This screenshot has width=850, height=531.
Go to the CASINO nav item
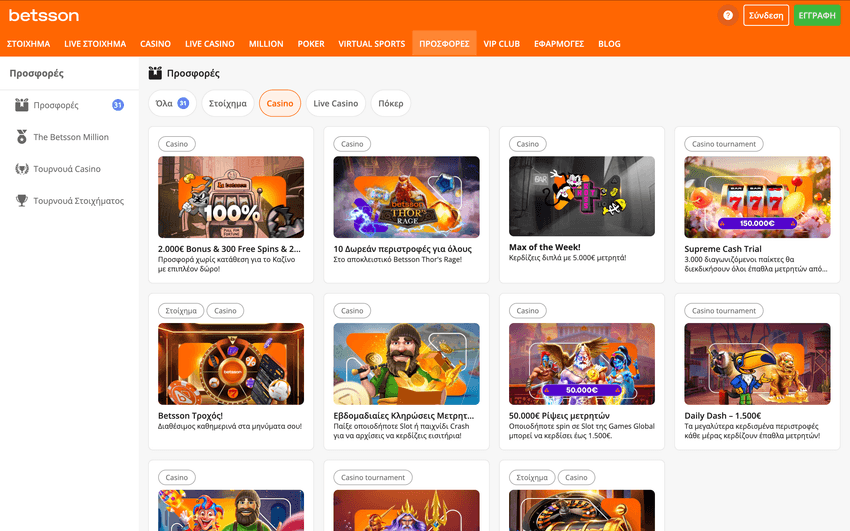coord(155,44)
